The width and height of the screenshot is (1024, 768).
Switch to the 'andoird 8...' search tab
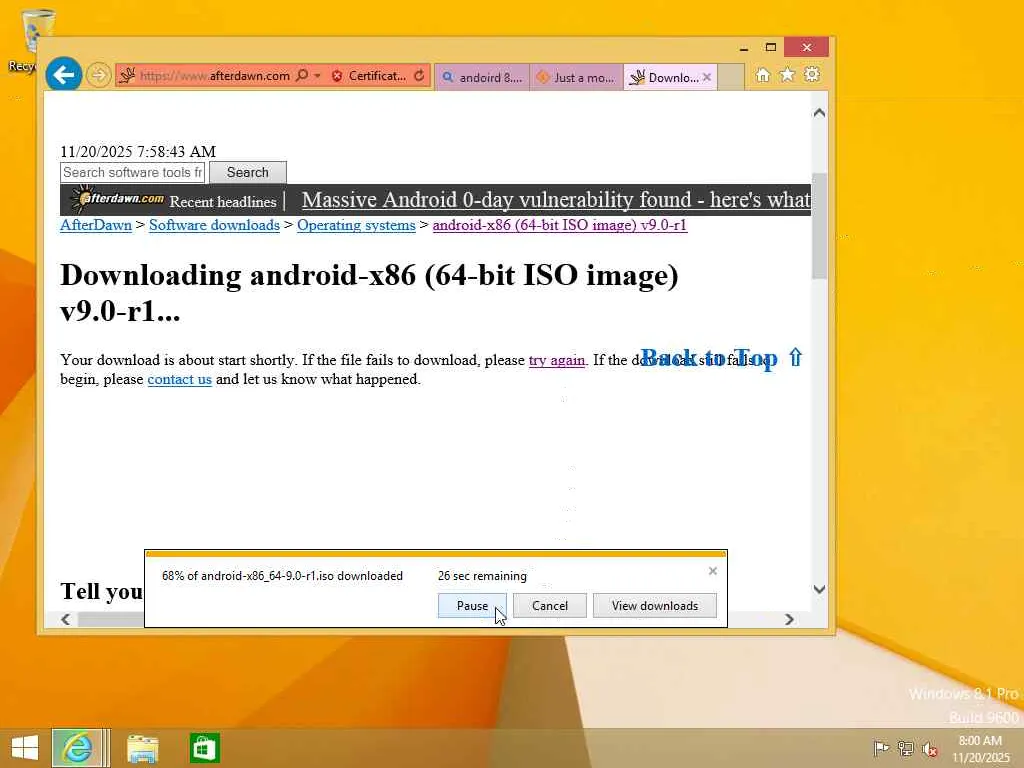coord(483,78)
